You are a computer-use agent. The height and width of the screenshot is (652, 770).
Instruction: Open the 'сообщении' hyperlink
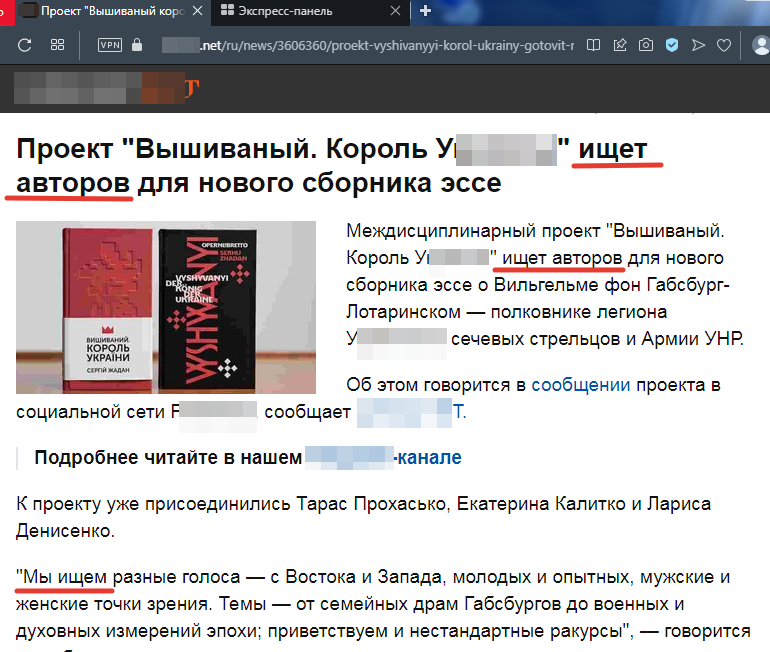[x=580, y=385]
